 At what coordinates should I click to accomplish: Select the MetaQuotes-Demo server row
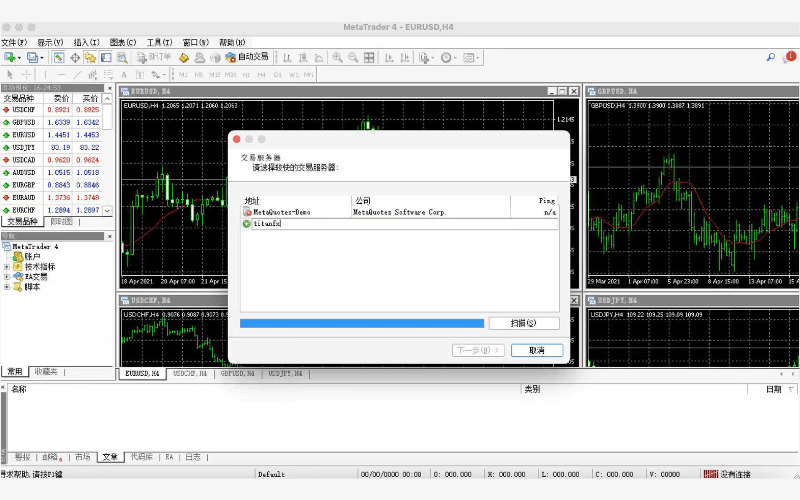pyautogui.click(x=399, y=212)
